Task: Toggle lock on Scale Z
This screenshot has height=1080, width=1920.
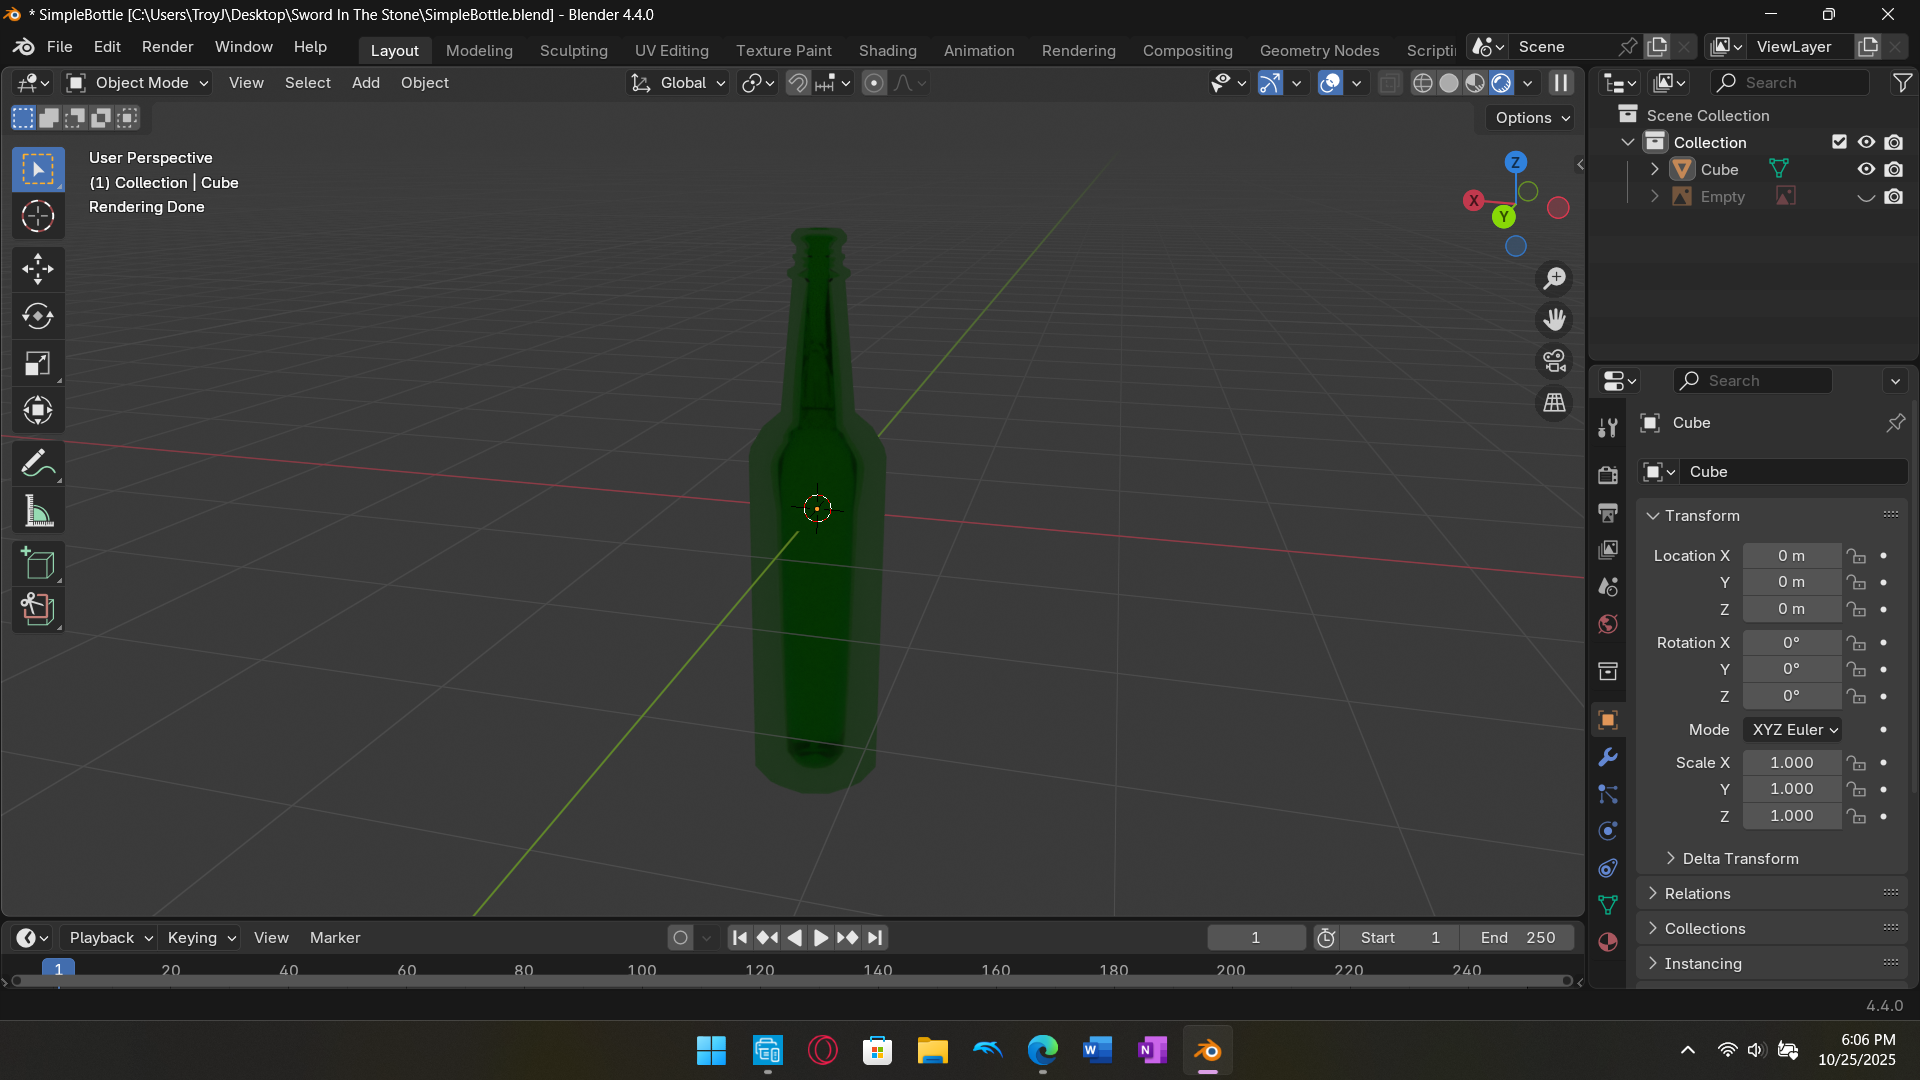Action: pyautogui.click(x=1857, y=816)
